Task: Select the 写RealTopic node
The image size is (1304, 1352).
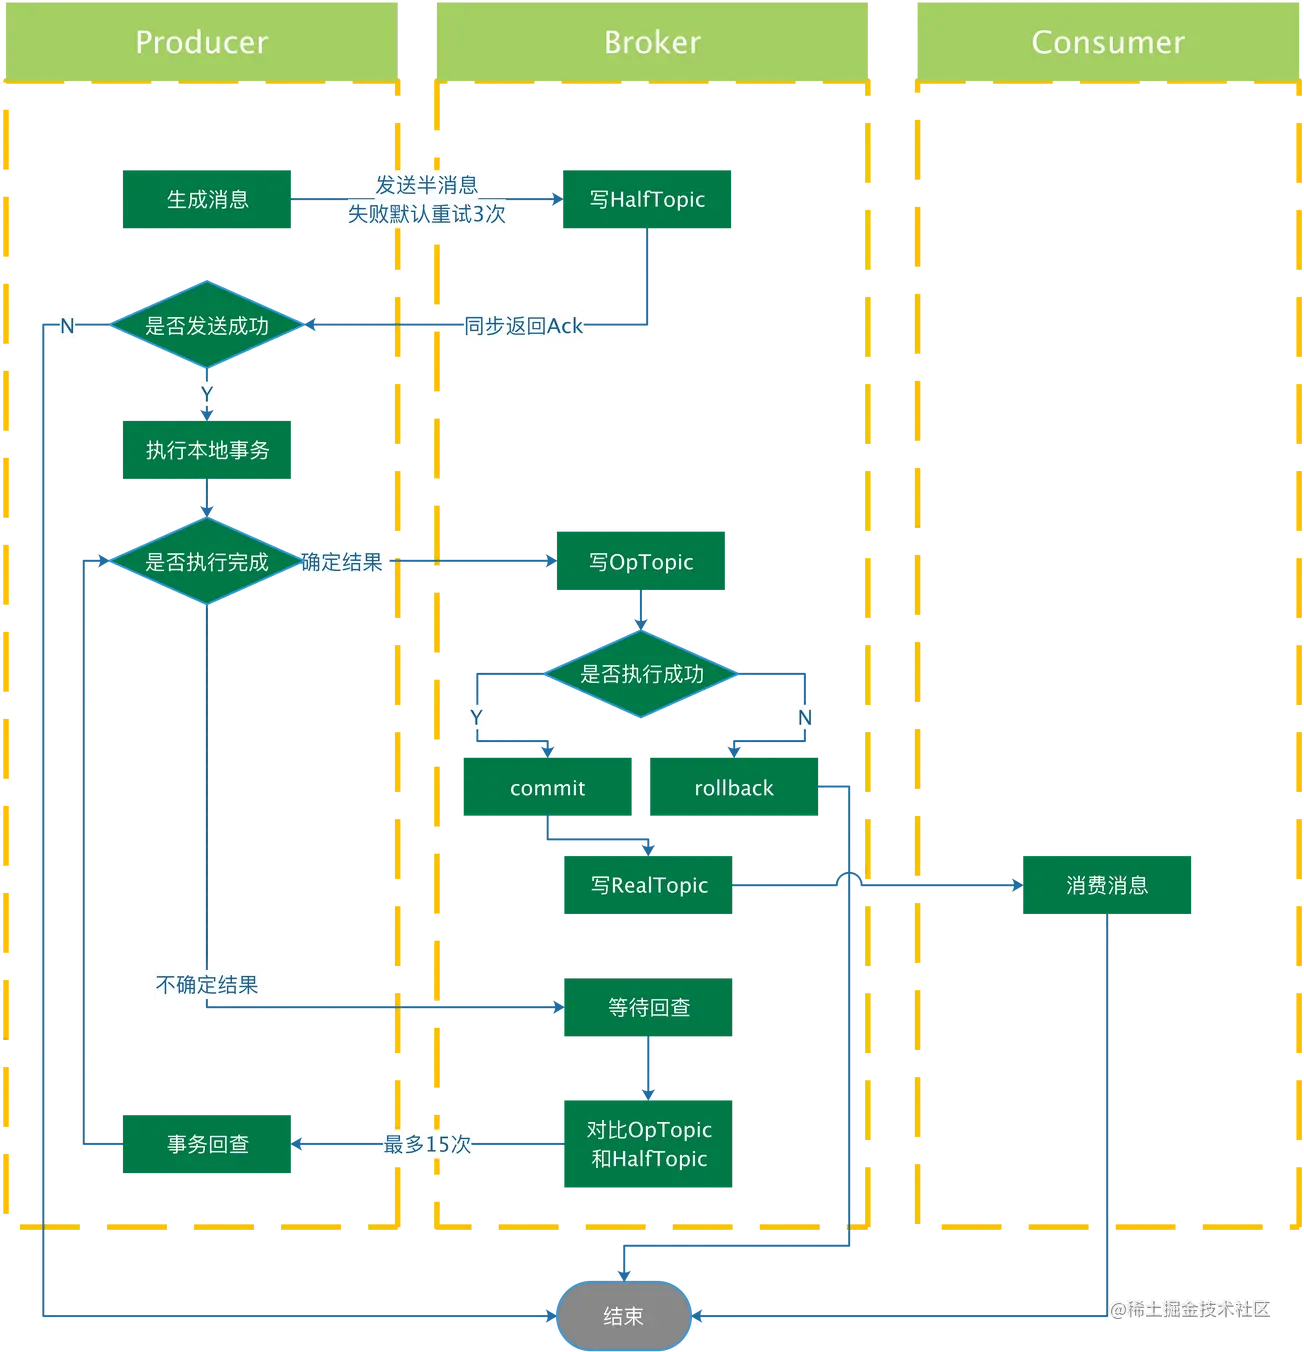Action: pos(648,885)
